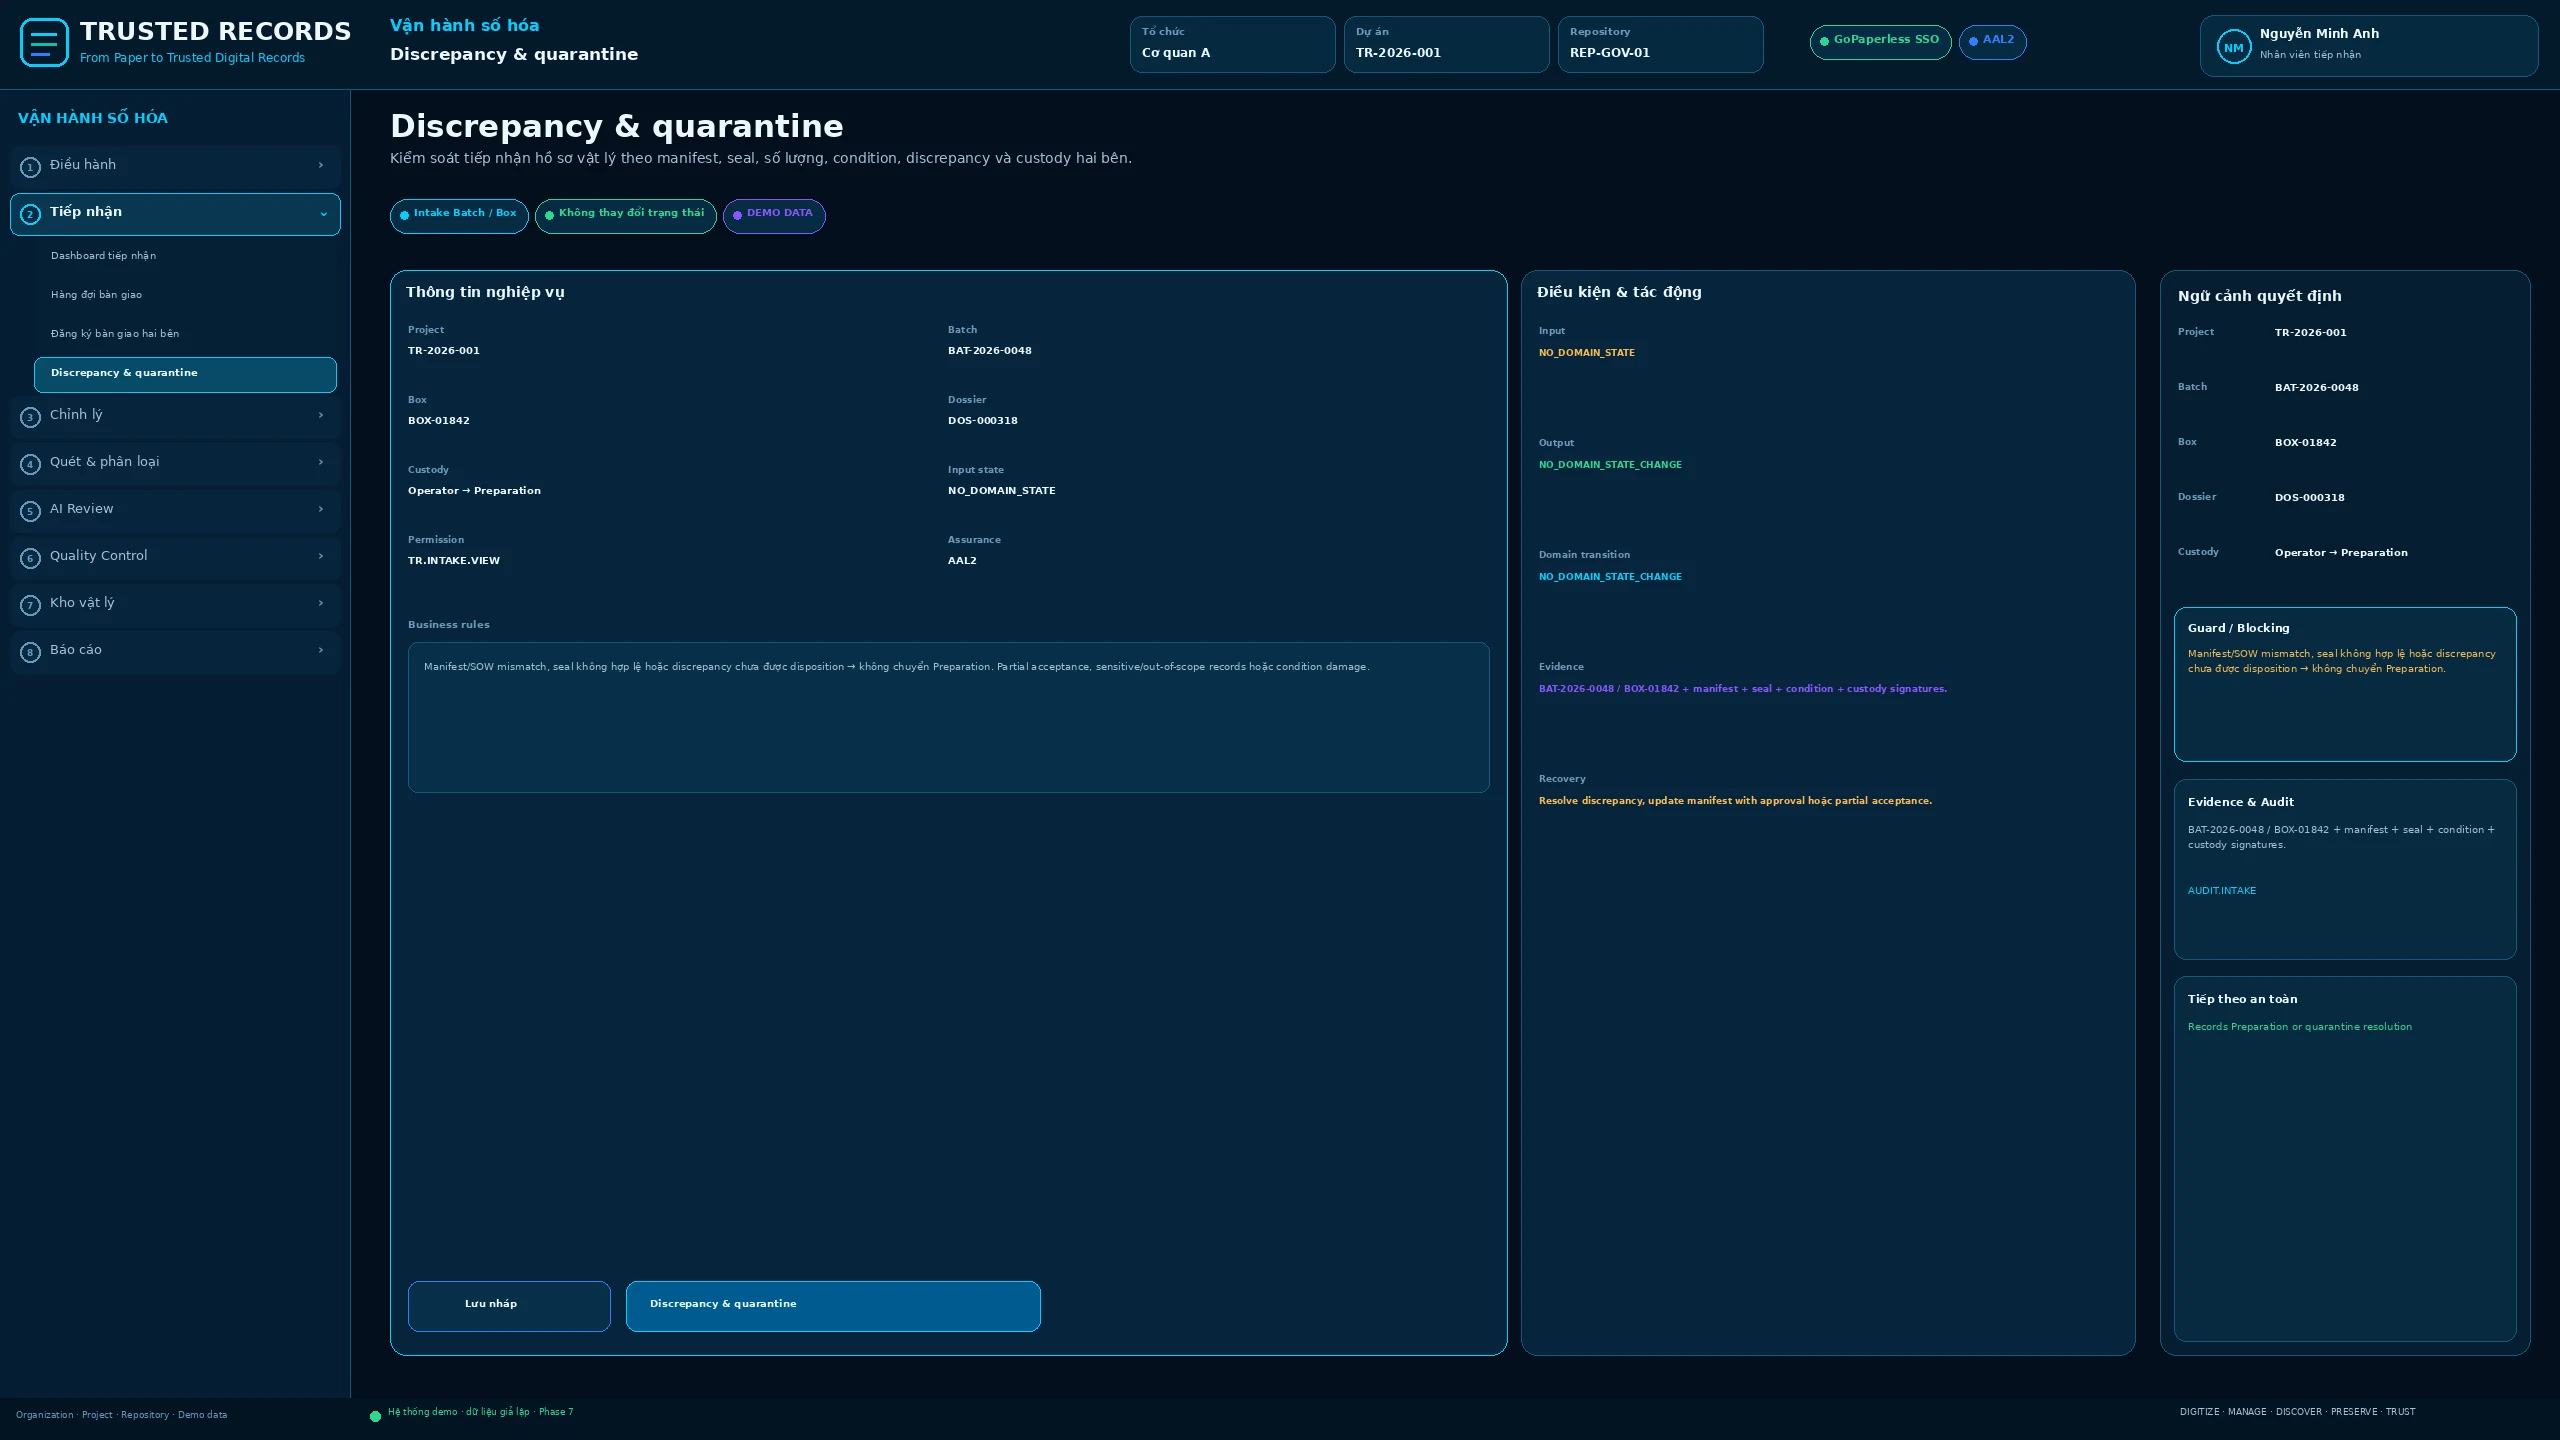
Task: Click the Guard / Blocking card
Action: (2344, 684)
